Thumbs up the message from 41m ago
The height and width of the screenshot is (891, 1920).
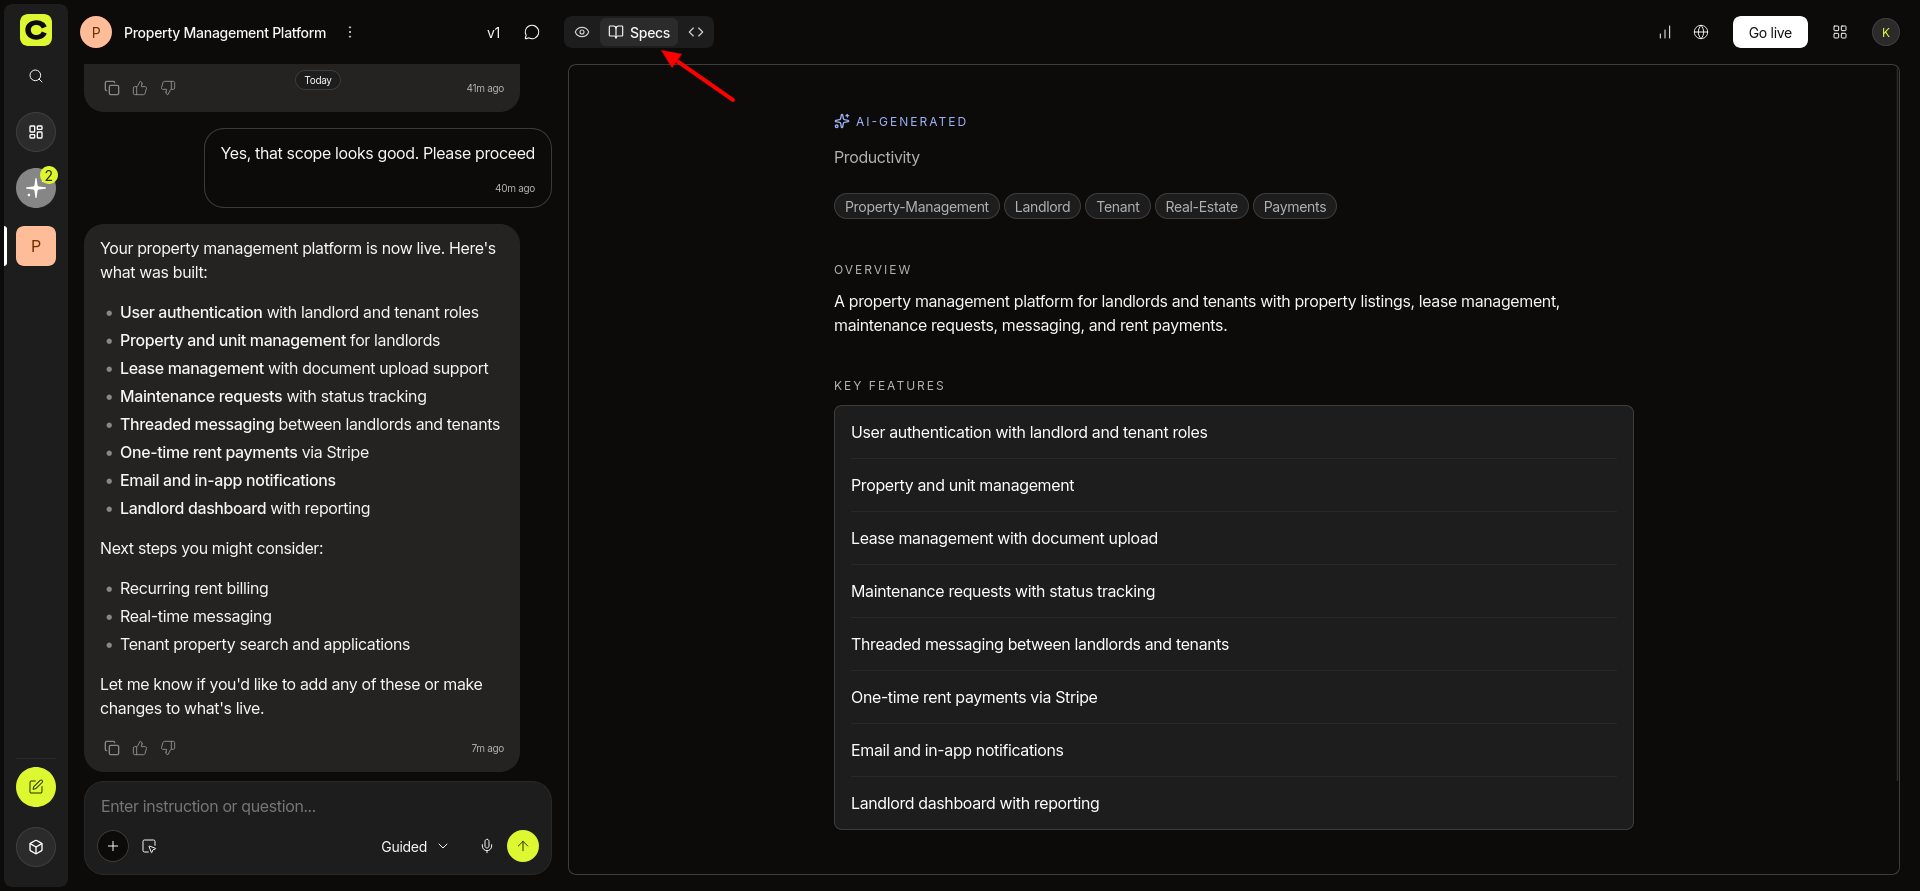tap(140, 88)
